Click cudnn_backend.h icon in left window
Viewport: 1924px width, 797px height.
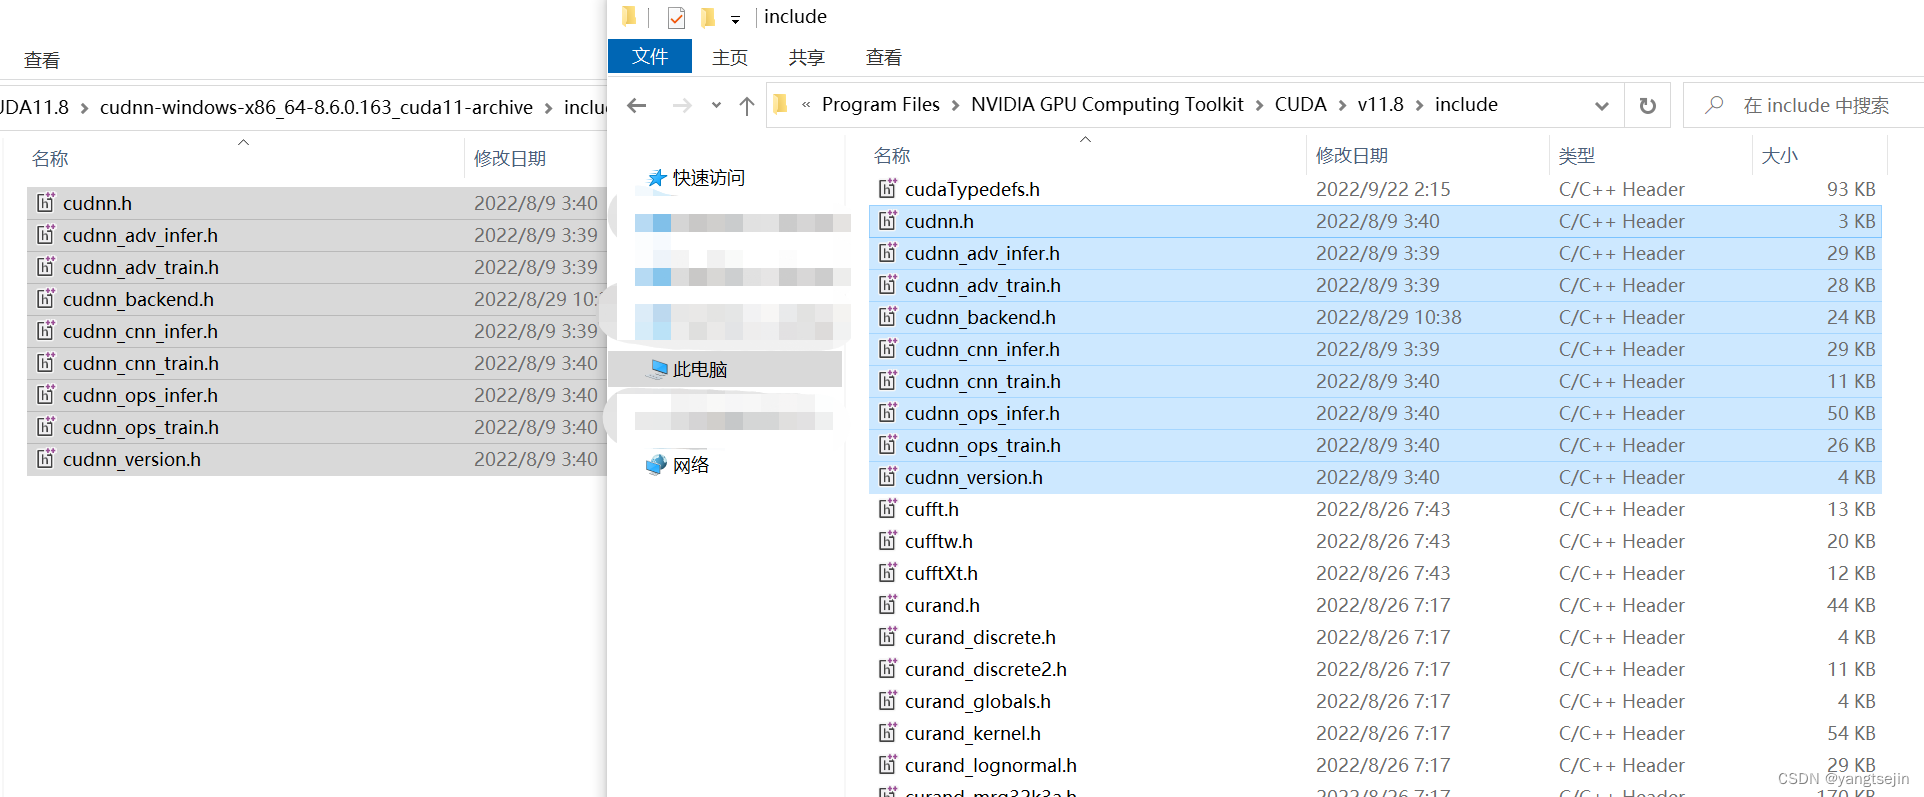pos(45,298)
